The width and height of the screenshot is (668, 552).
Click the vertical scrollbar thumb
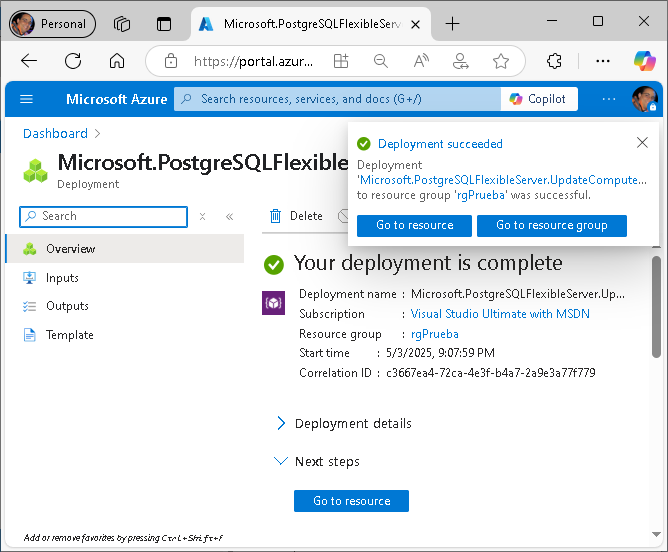(x=656, y=307)
